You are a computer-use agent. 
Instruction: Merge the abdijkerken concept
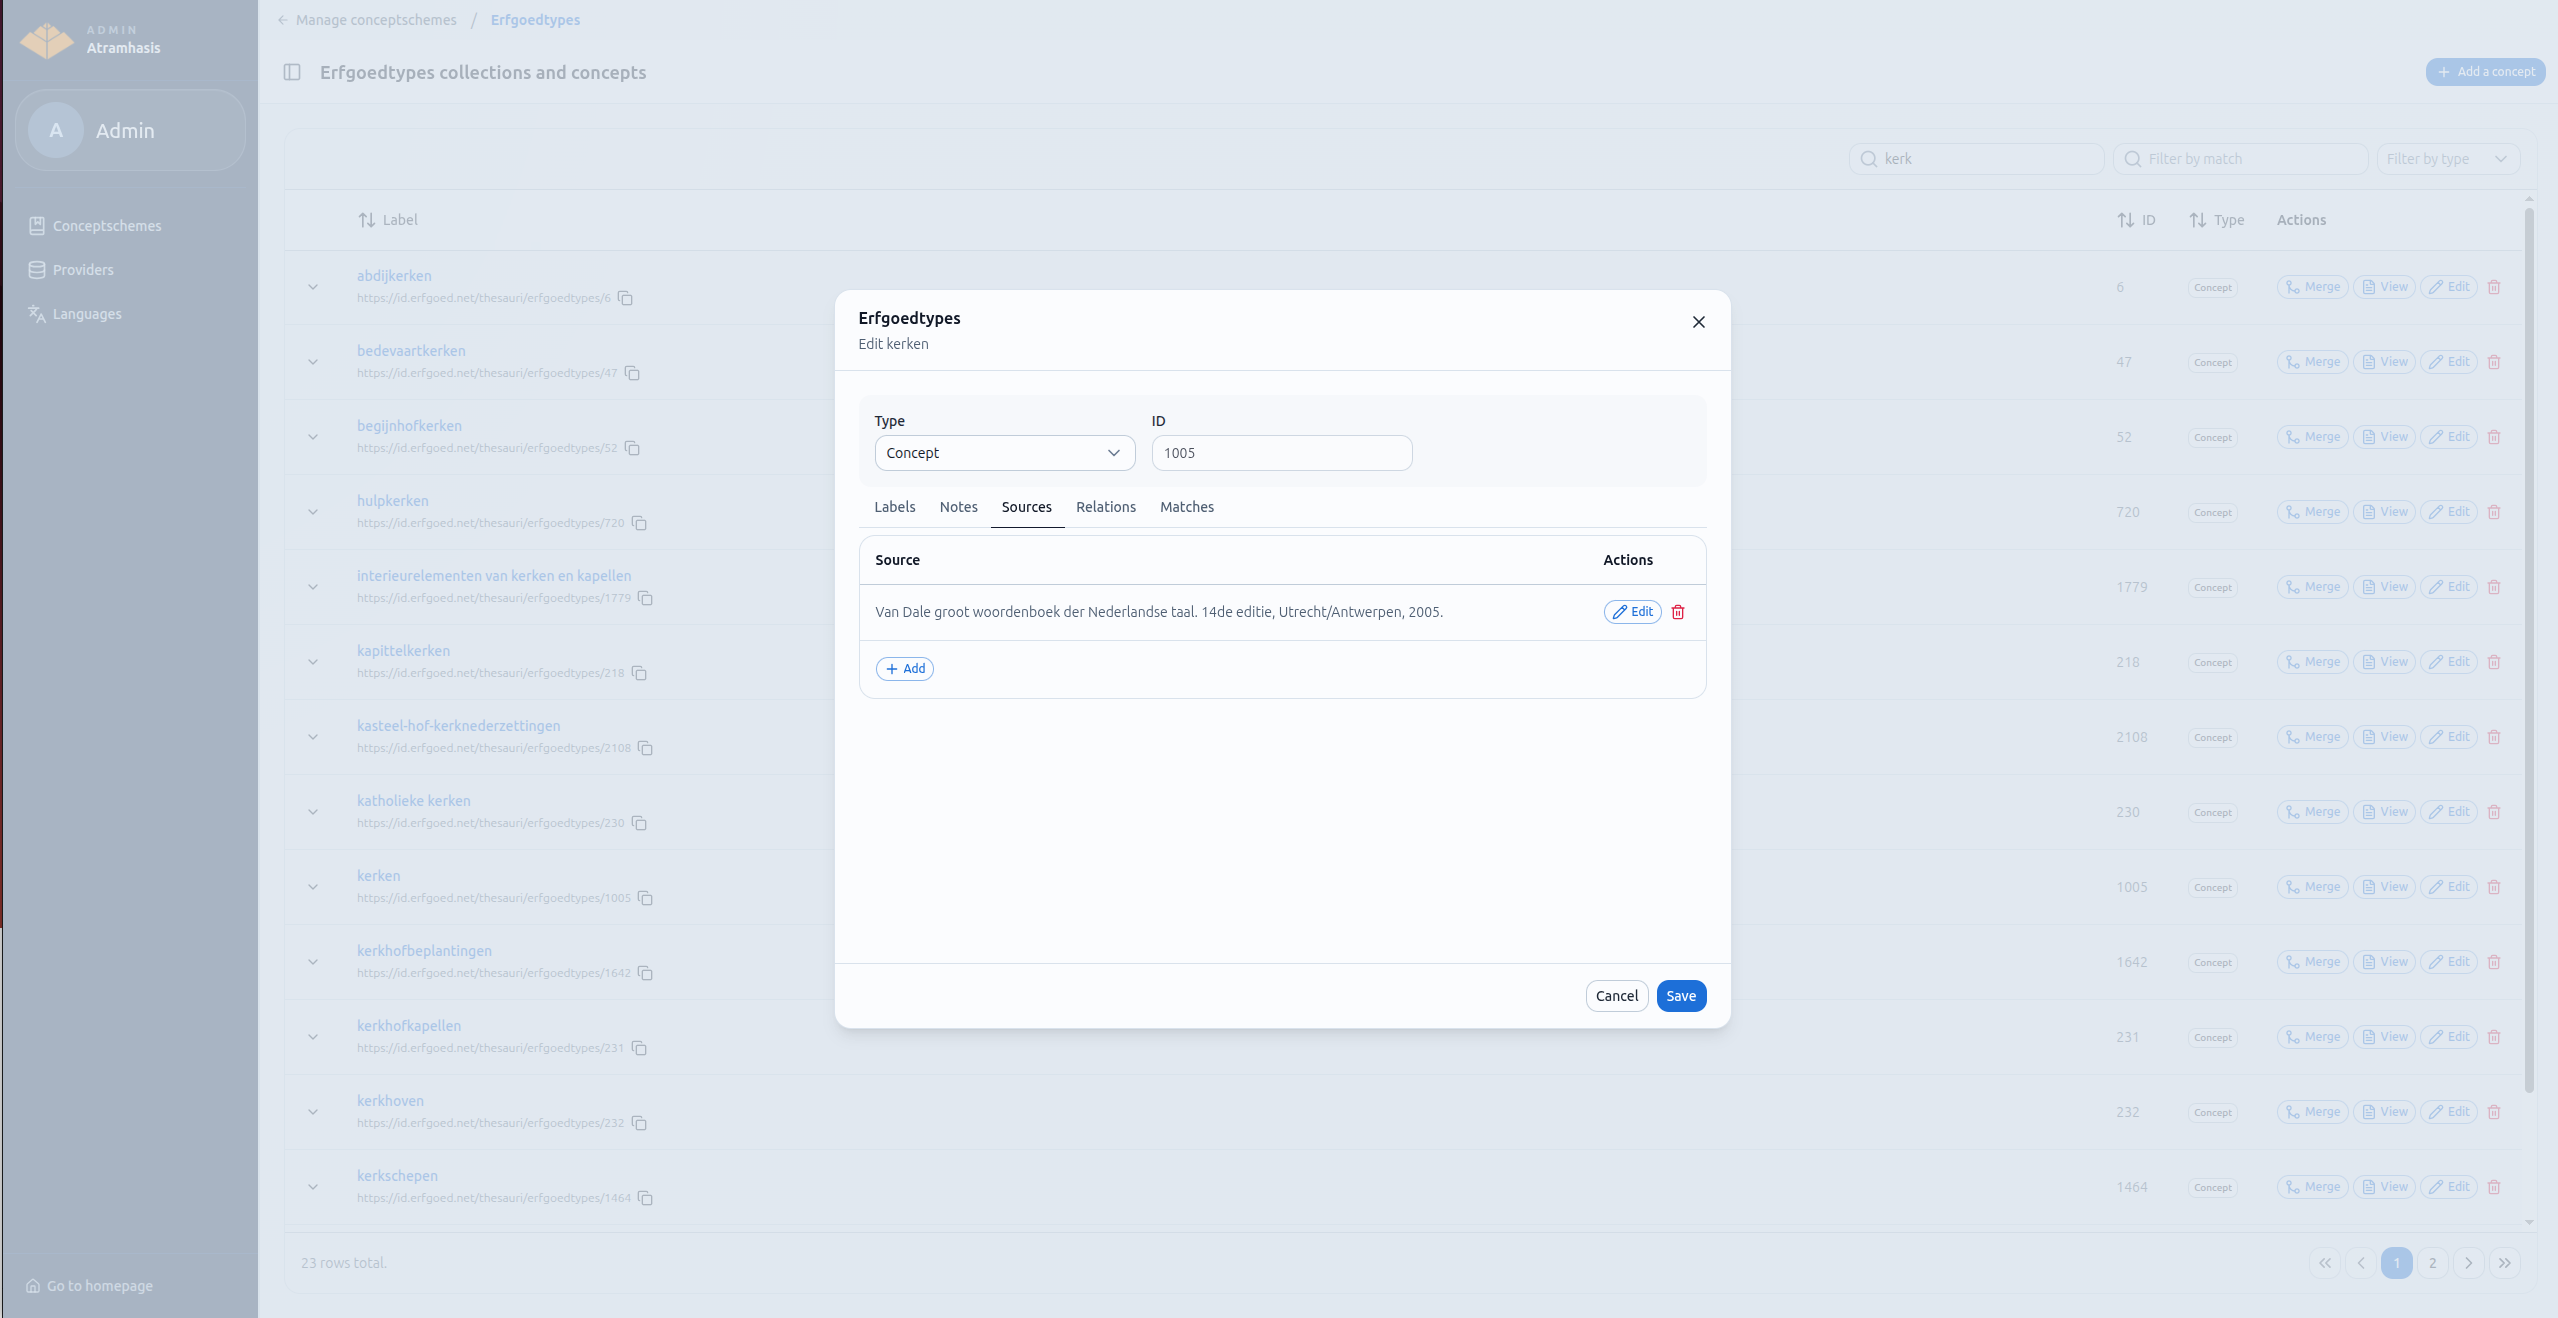tap(2312, 287)
